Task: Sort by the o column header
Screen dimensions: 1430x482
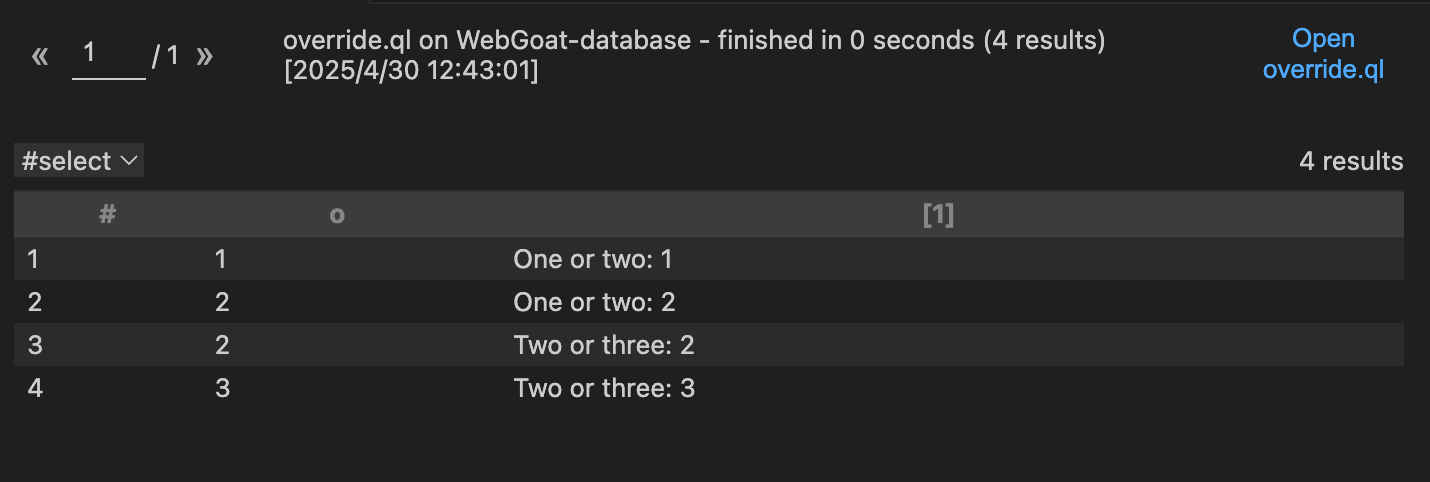Action: [337, 214]
